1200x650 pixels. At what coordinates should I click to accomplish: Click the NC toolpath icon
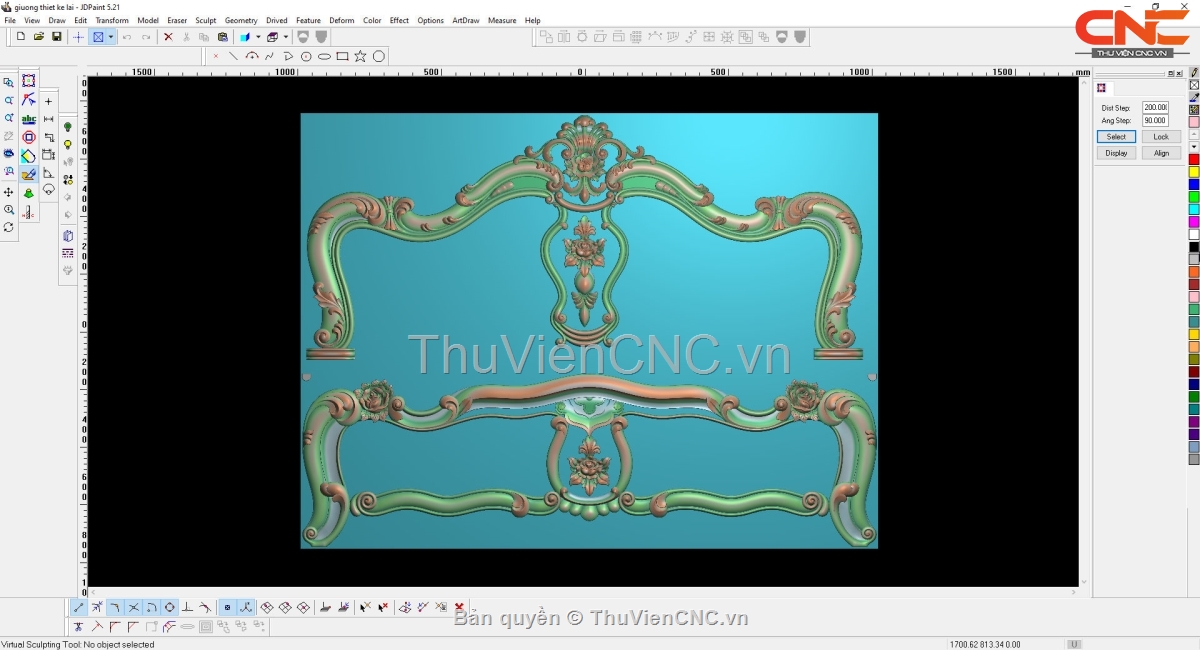point(29,212)
